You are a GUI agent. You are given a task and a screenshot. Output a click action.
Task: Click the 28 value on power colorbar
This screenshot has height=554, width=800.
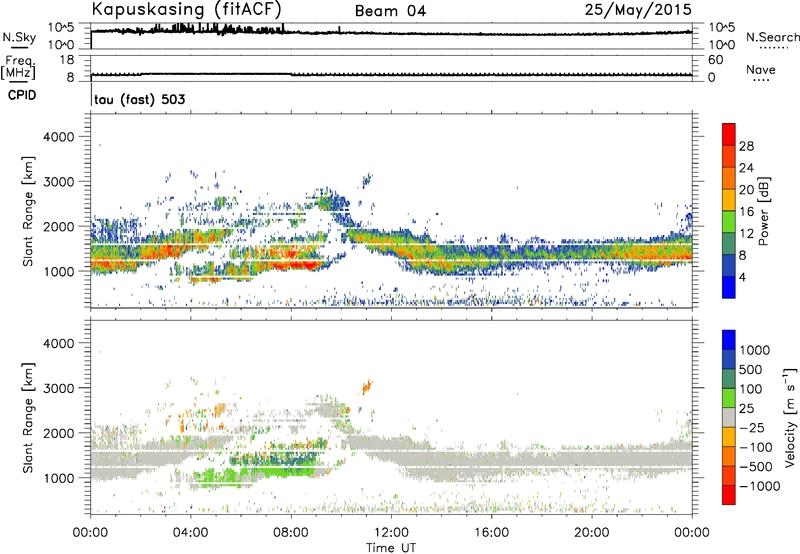746,146
